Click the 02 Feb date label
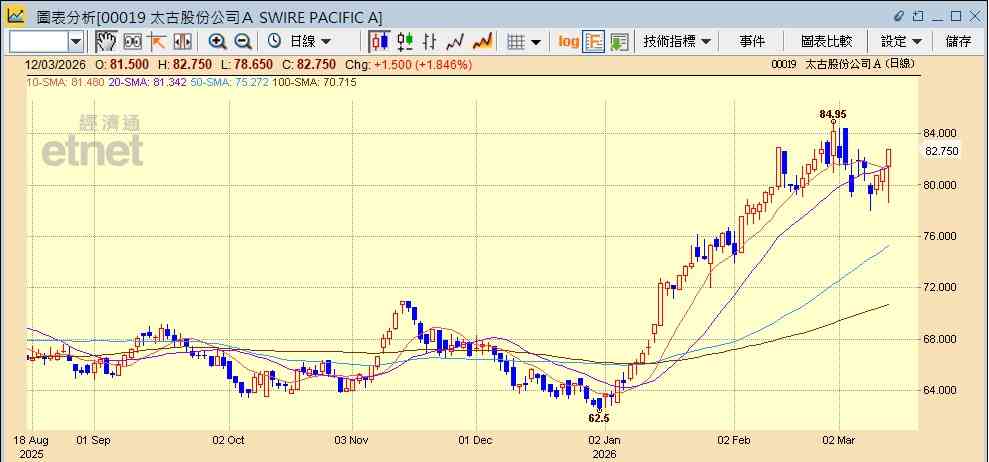 click(x=734, y=440)
